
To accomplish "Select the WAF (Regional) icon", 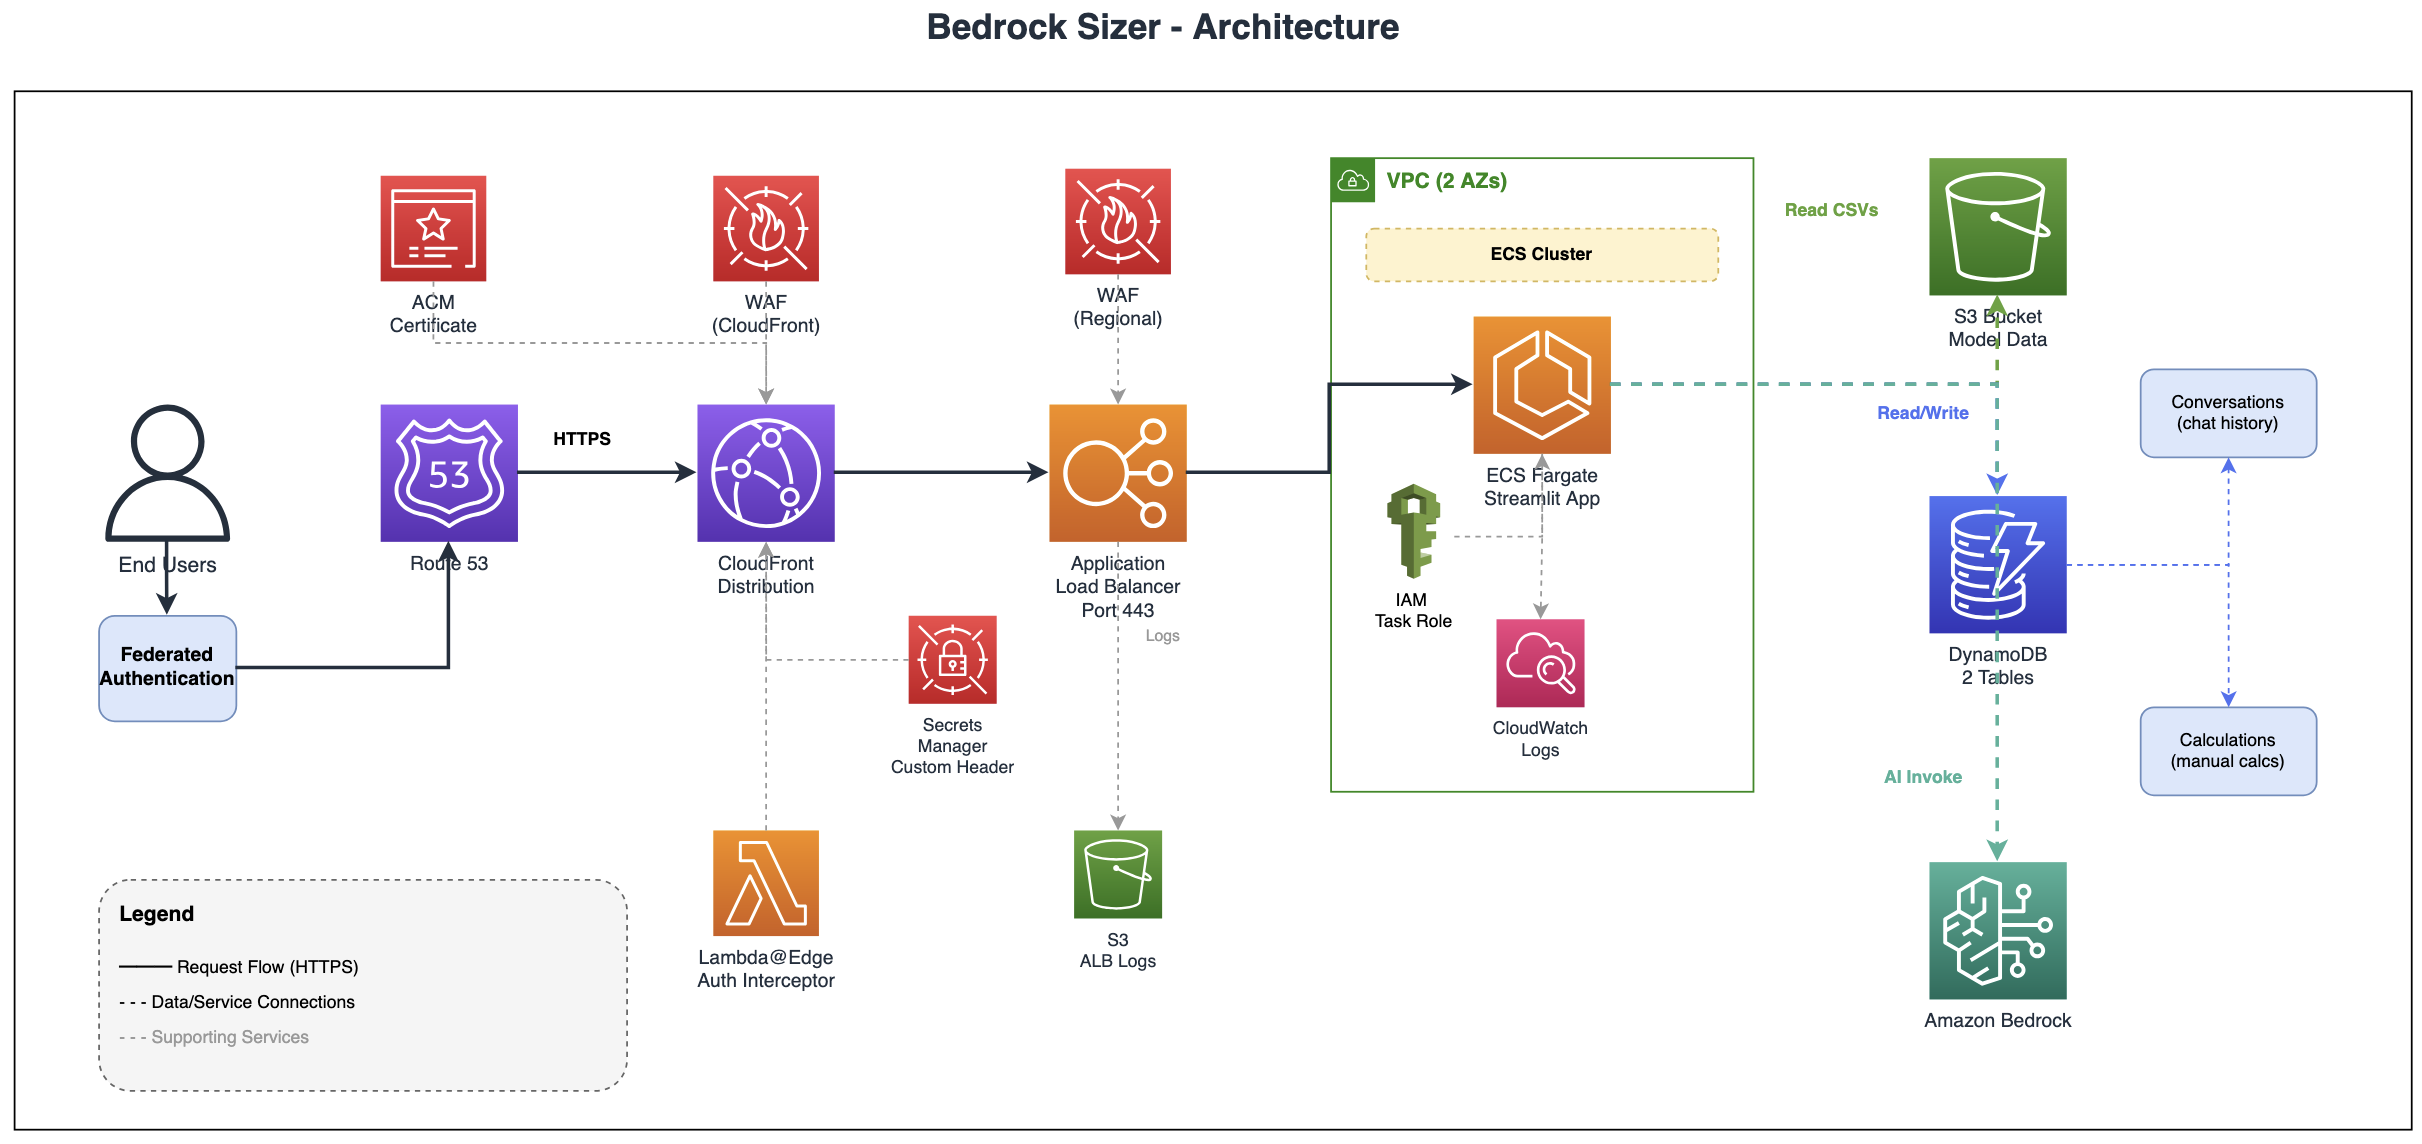I will point(1118,221).
